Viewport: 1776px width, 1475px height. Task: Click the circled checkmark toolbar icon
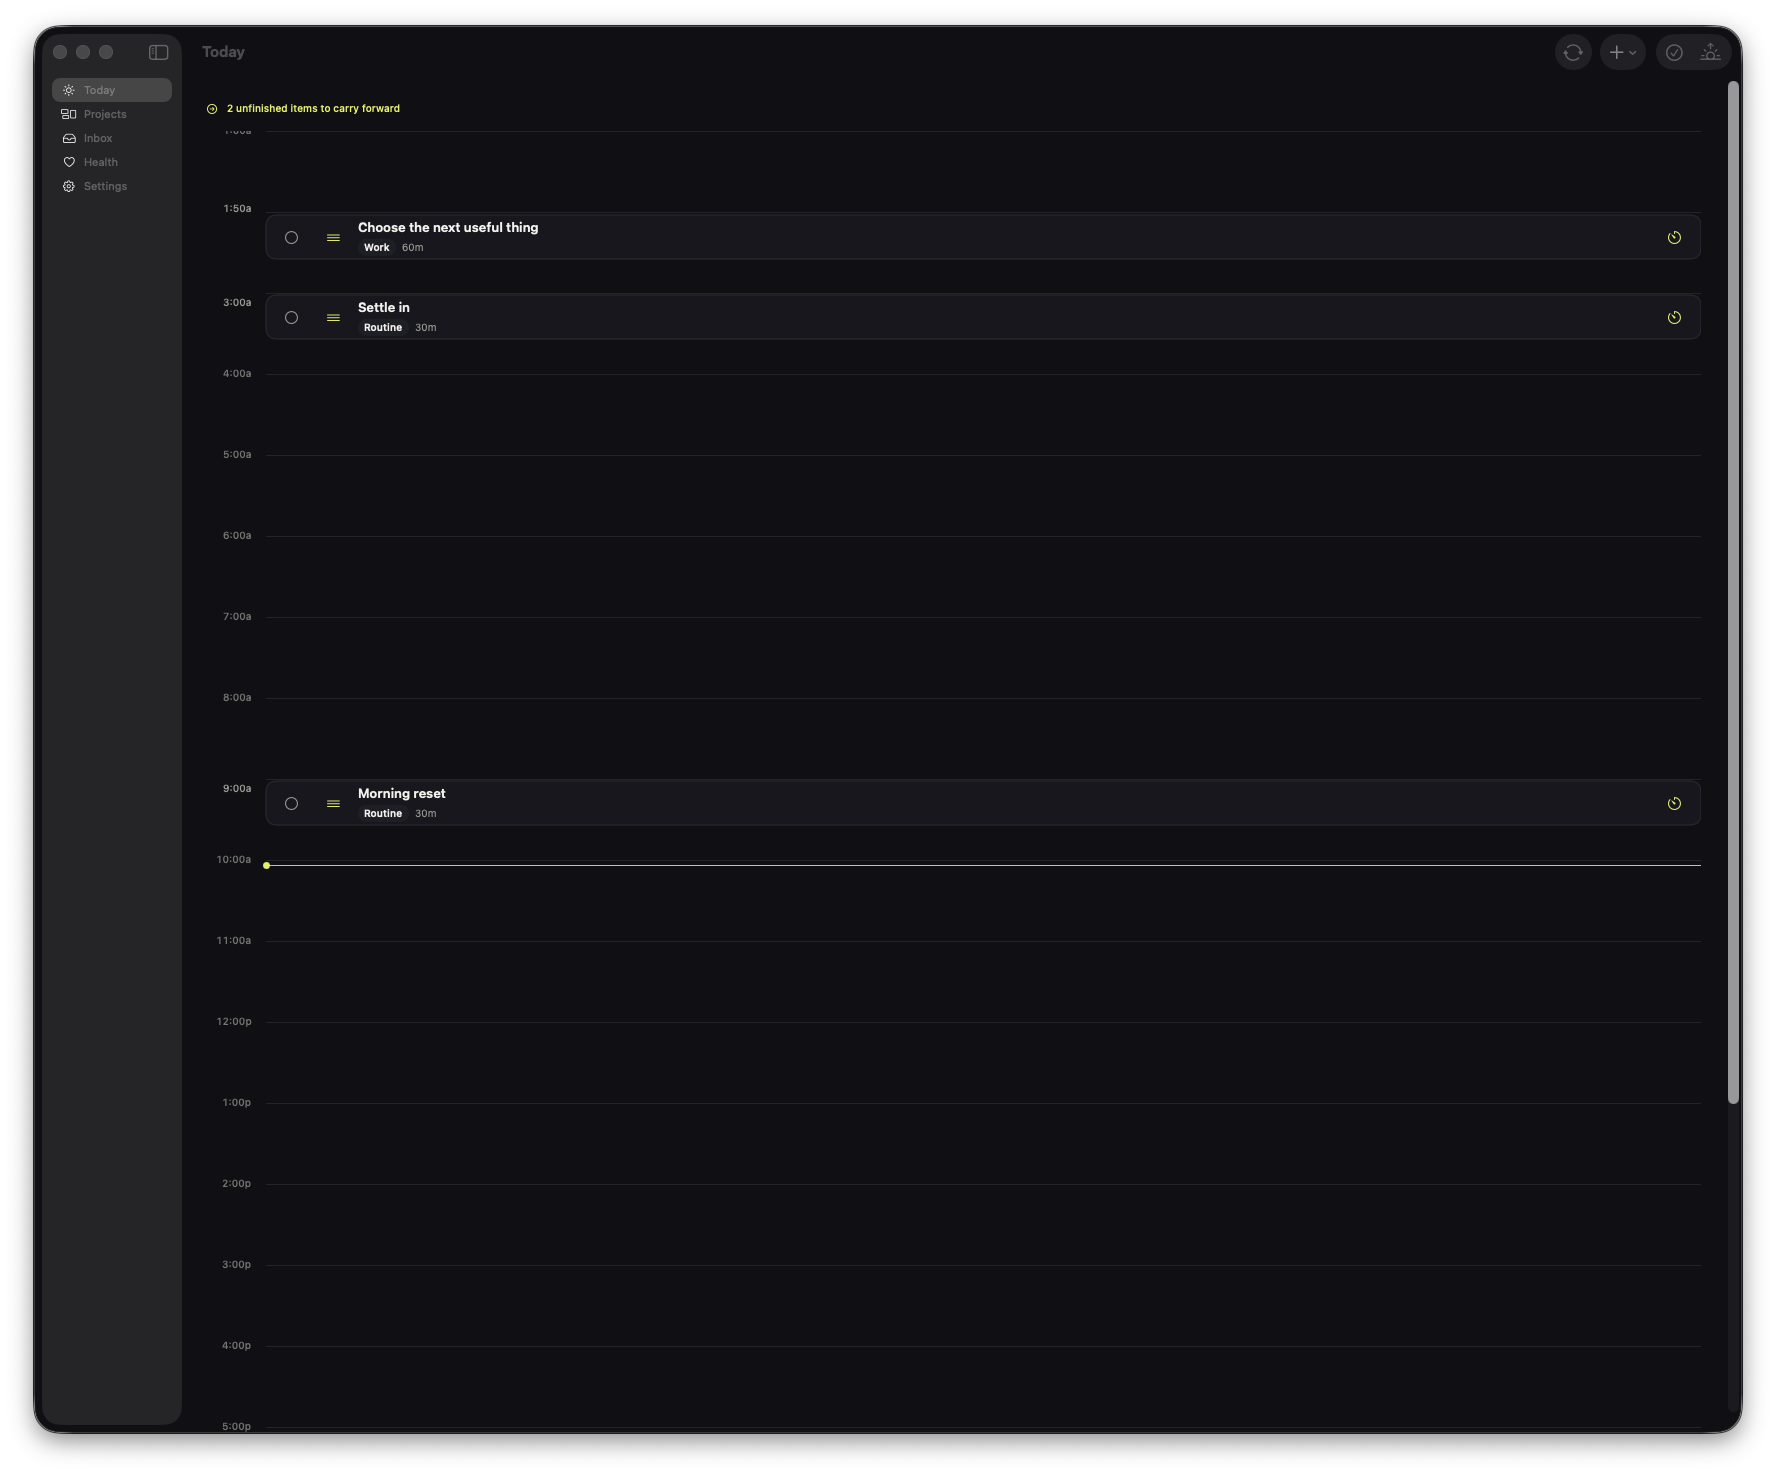pyautogui.click(x=1674, y=52)
